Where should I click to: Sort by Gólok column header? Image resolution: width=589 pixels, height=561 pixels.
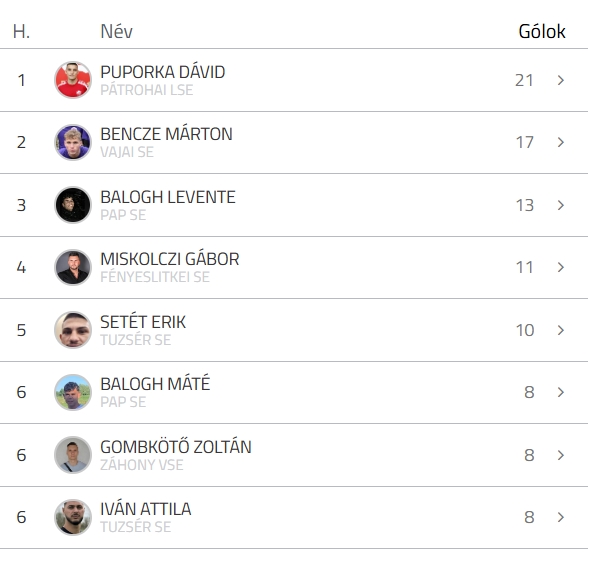(542, 31)
